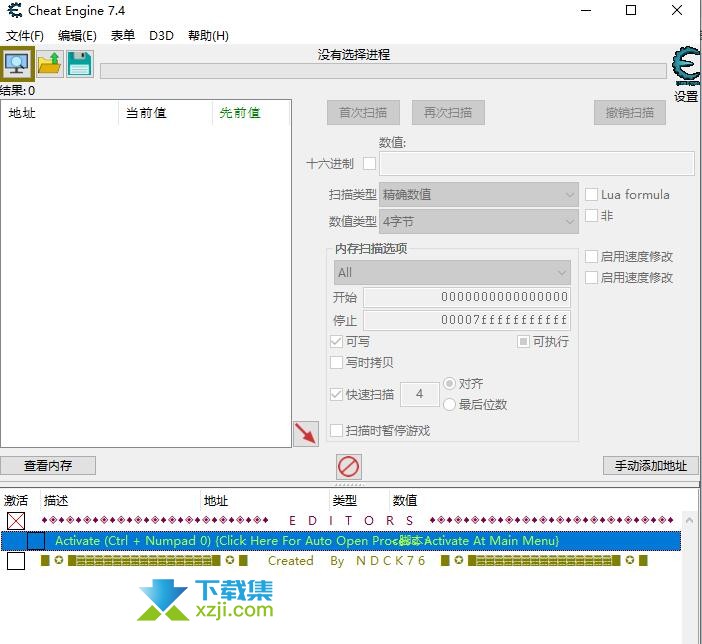Click the 当前值 column header
The width and height of the screenshot is (702, 644).
point(165,113)
